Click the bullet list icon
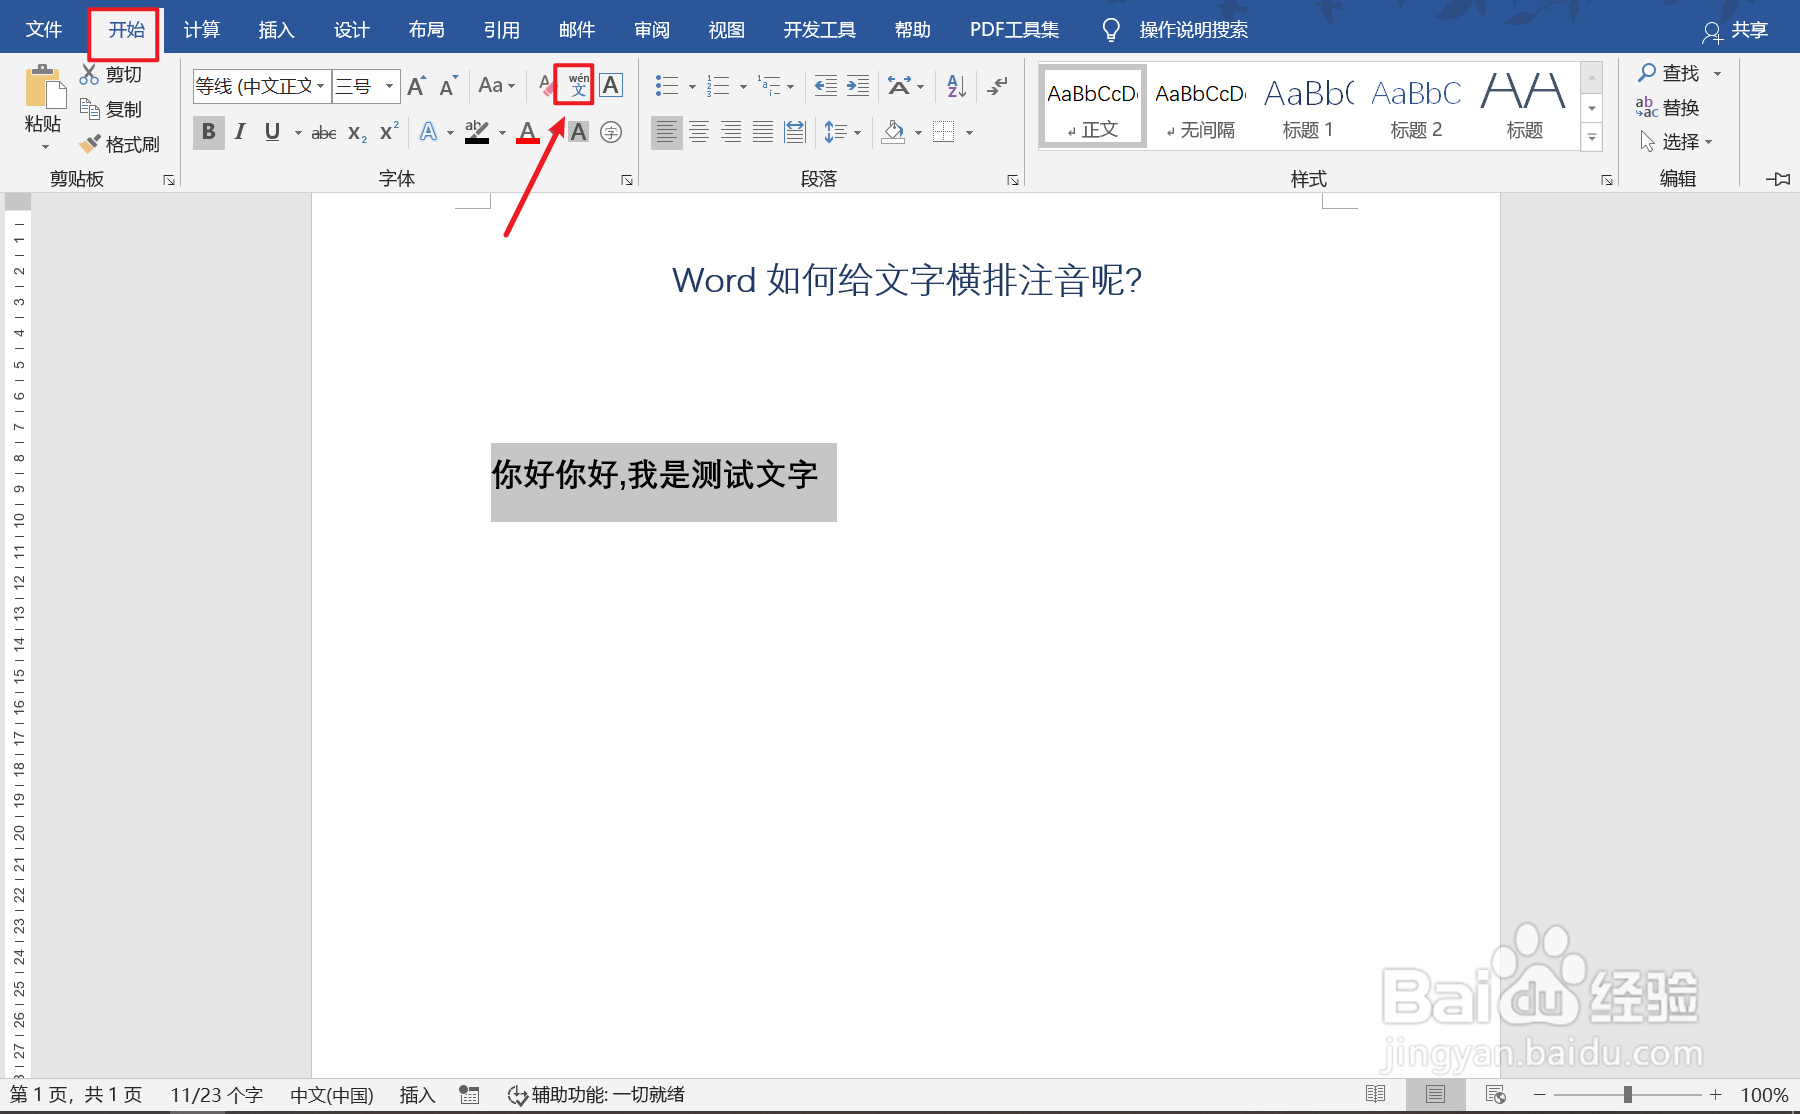This screenshot has height=1114, width=1800. (667, 86)
